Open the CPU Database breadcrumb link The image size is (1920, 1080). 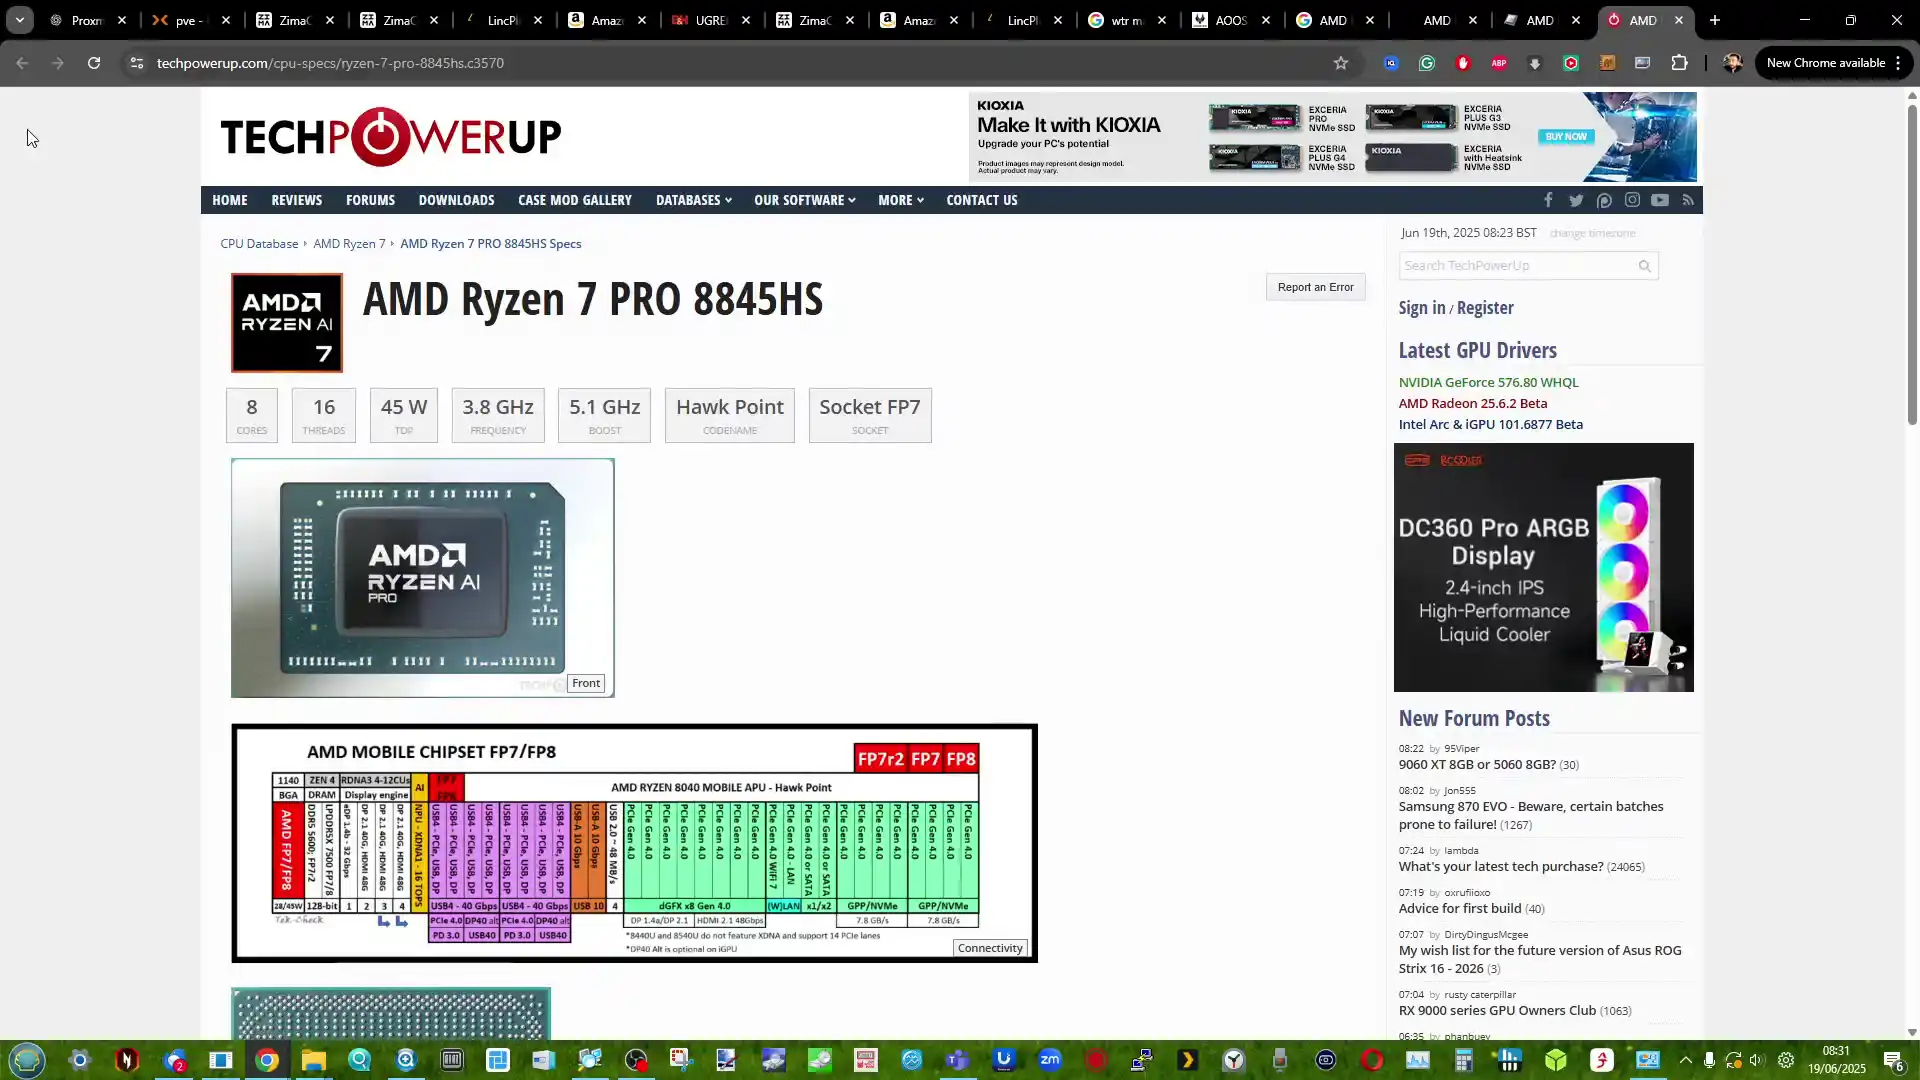259,244
